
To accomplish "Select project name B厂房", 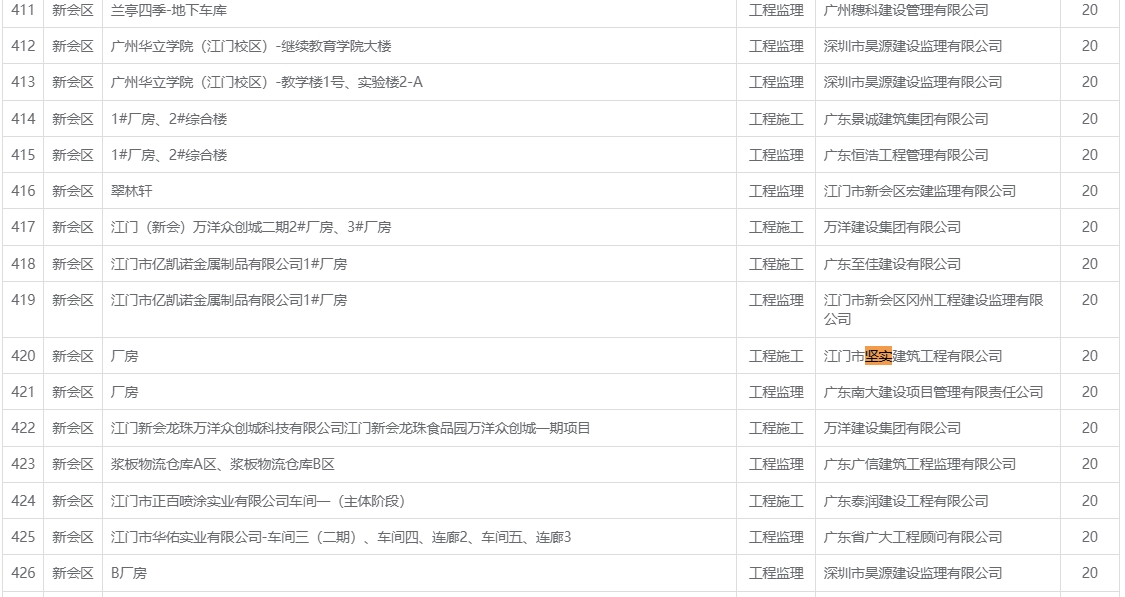I will [128, 573].
